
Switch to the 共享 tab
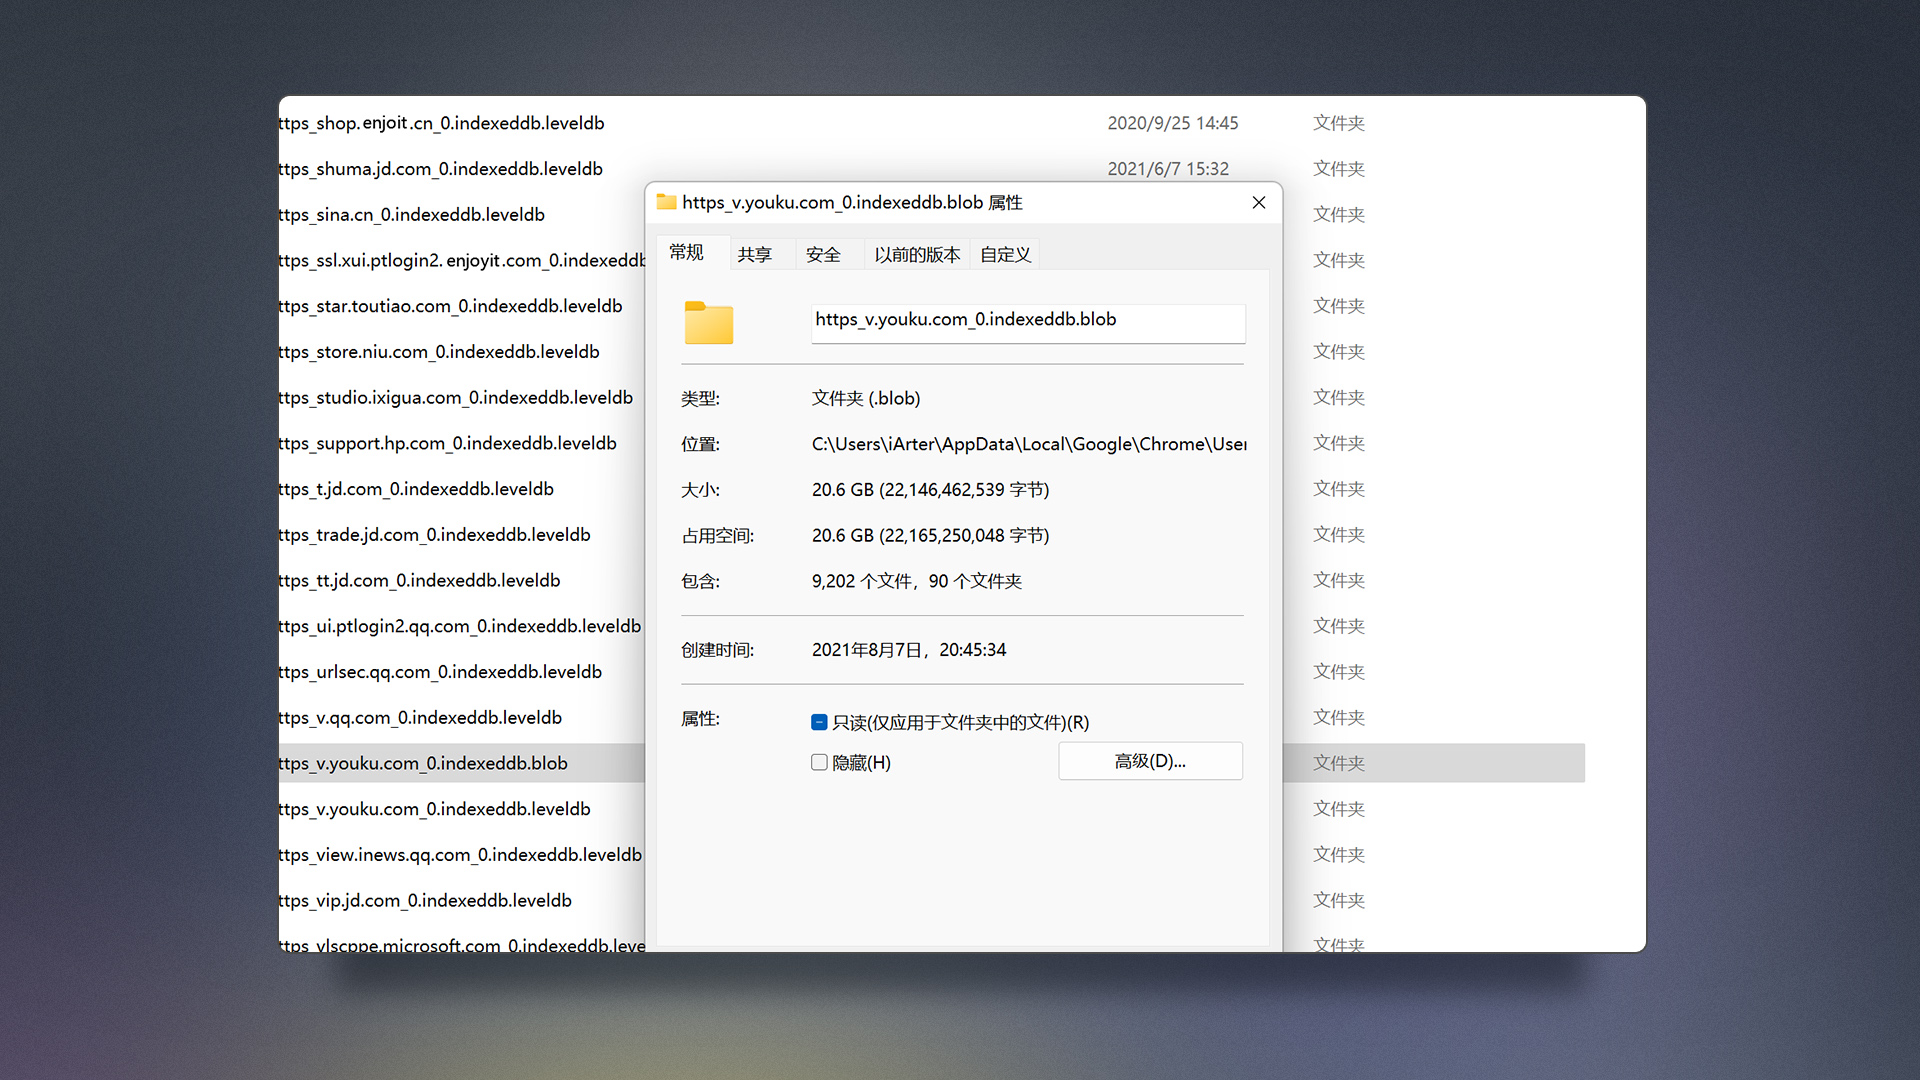tap(756, 254)
